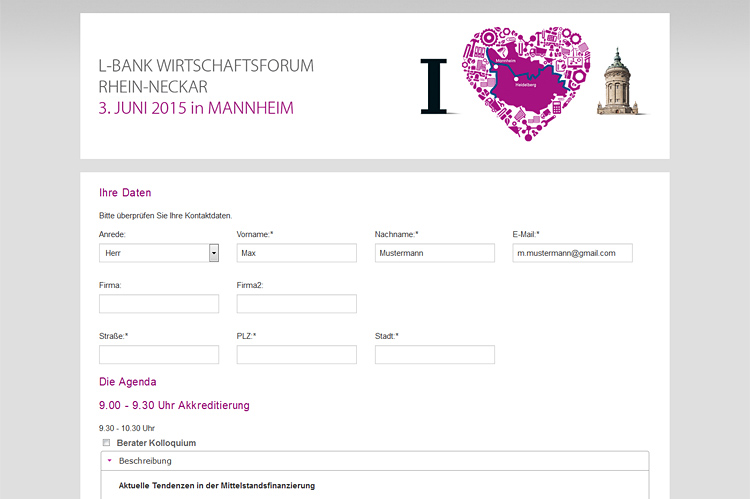The width and height of the screenshot is (750, 499).
Task: Open the Anrede dropdown showing Herr
Action: pos(159,253)
